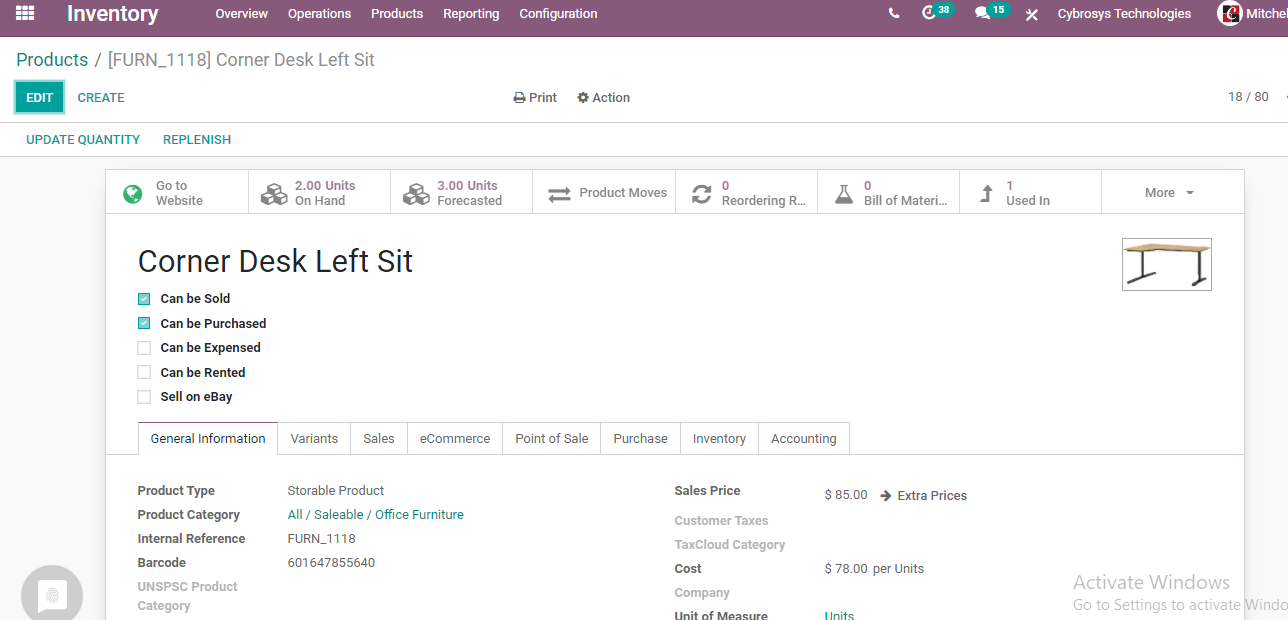Go to the Overview menu
Screen dimensions: 1288x620
point(242,14)
